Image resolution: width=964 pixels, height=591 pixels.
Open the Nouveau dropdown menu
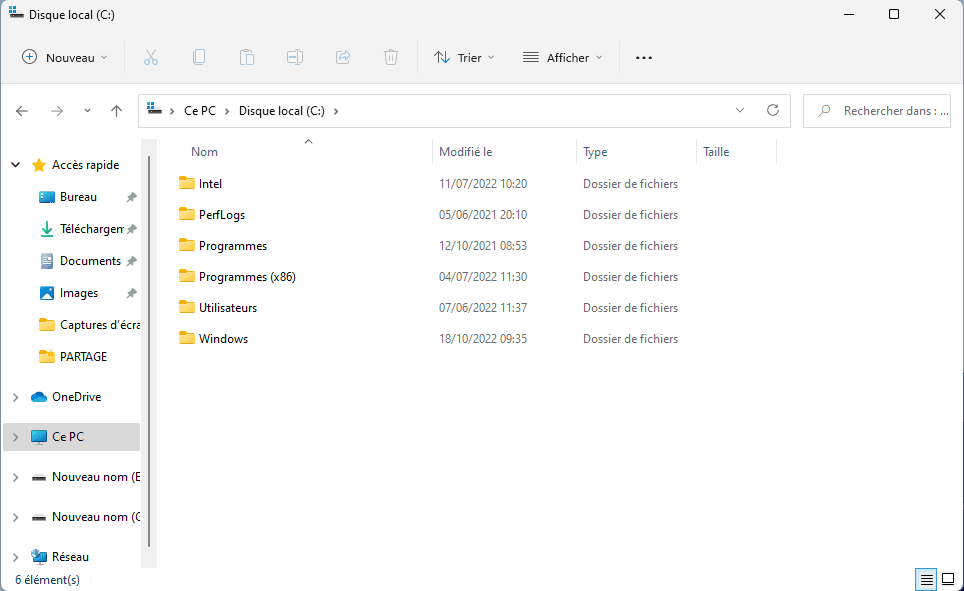[65, 58]
